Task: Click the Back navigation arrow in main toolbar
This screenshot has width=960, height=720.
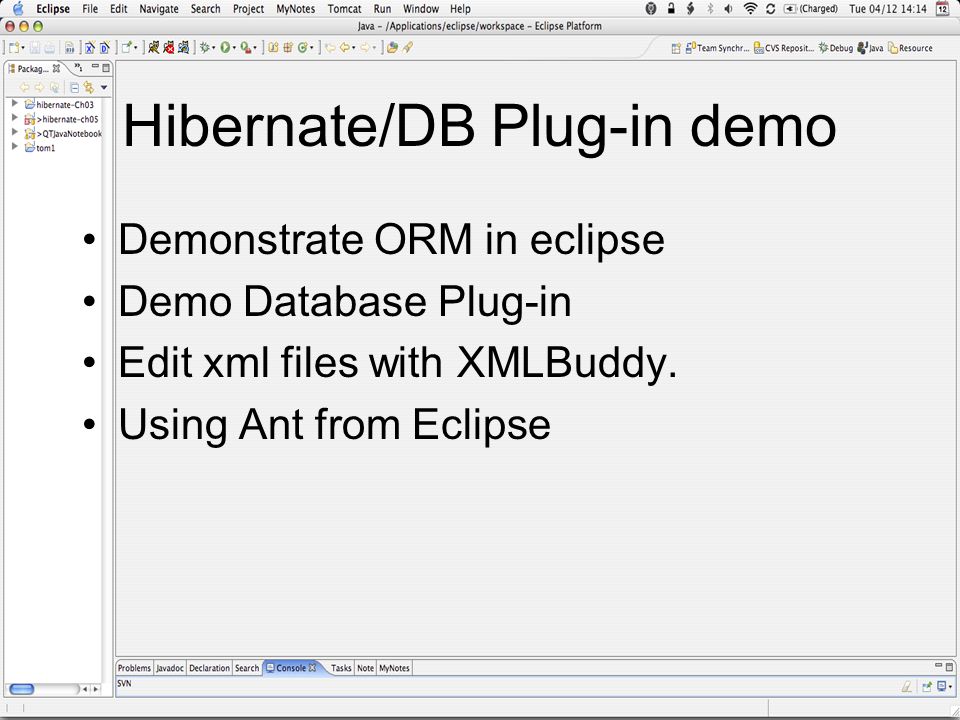Action: click(x=345, y=48)
